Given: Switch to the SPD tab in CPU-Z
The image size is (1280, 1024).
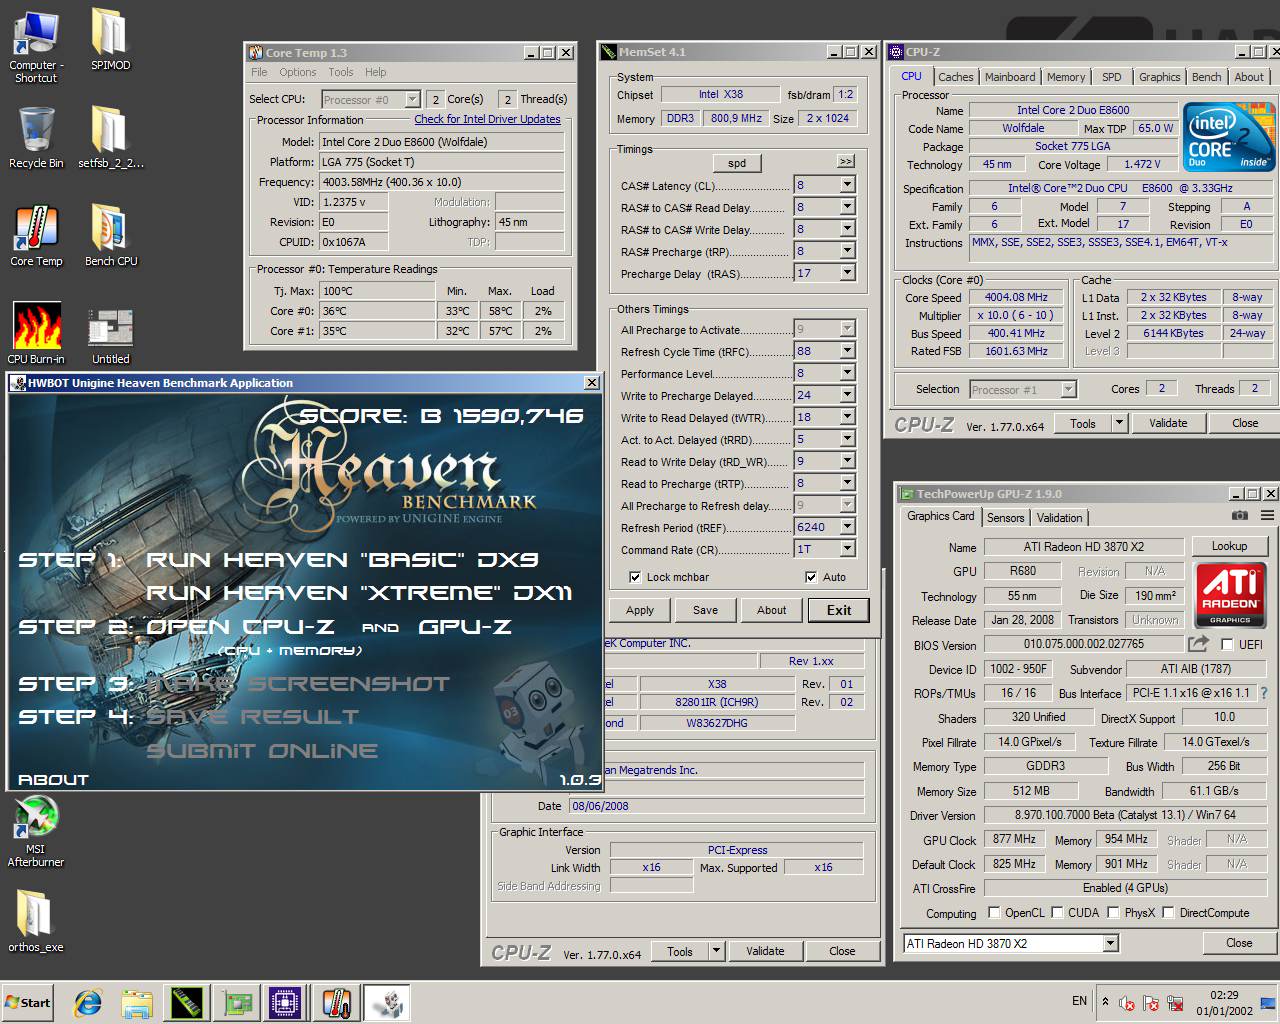Looking at the screenshot, I should point(1111,77).
